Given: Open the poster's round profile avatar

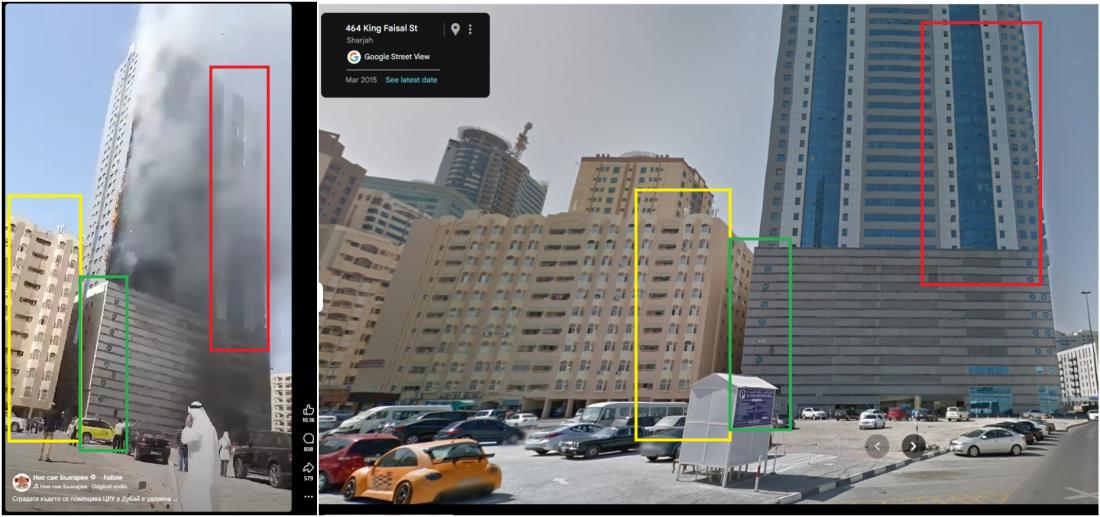Looking at the screenshot, I should pyautogui.click(x=20, y=481).
